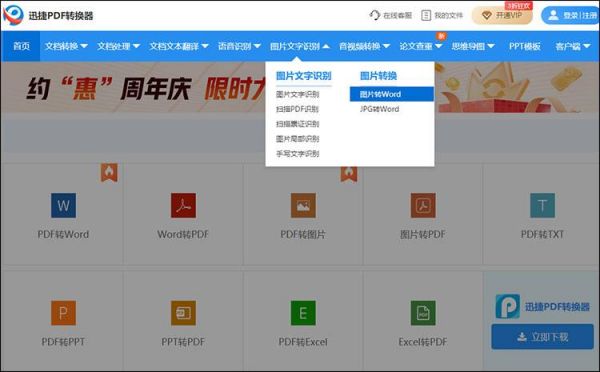Screen dimensions: 600x372
Task: Expand the 音视频转换 dropdown menu
Action: tap(364, 46)
